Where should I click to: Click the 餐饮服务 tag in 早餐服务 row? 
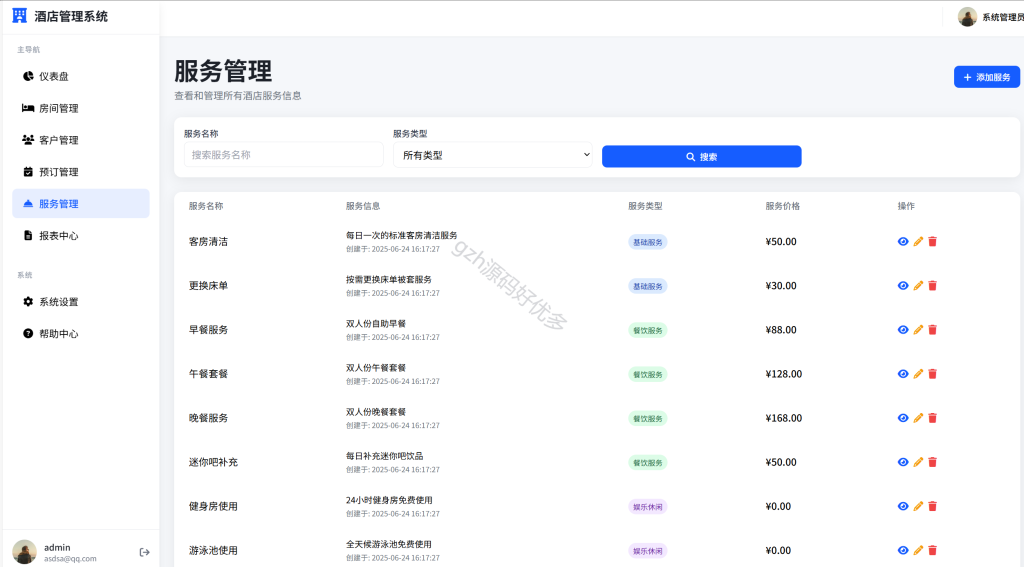pos(648,330)
